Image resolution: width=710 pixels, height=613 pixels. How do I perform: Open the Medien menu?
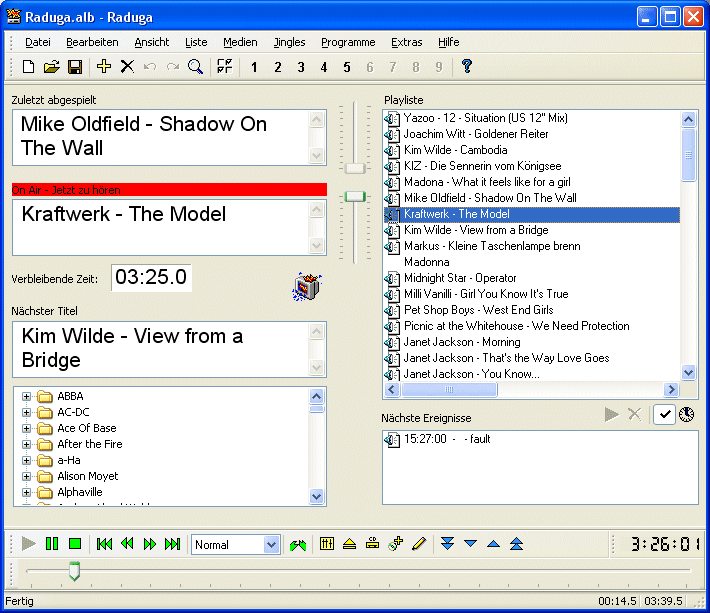pyautogui.click(x=240, y=42)
